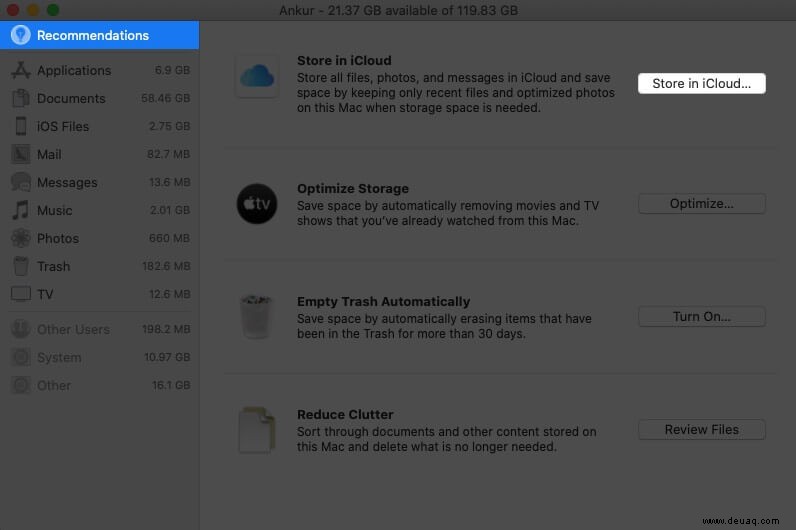The width and height of the screenshot is (796, 530).
Task: Close the window with the red button
Action: tap(13, 10)
